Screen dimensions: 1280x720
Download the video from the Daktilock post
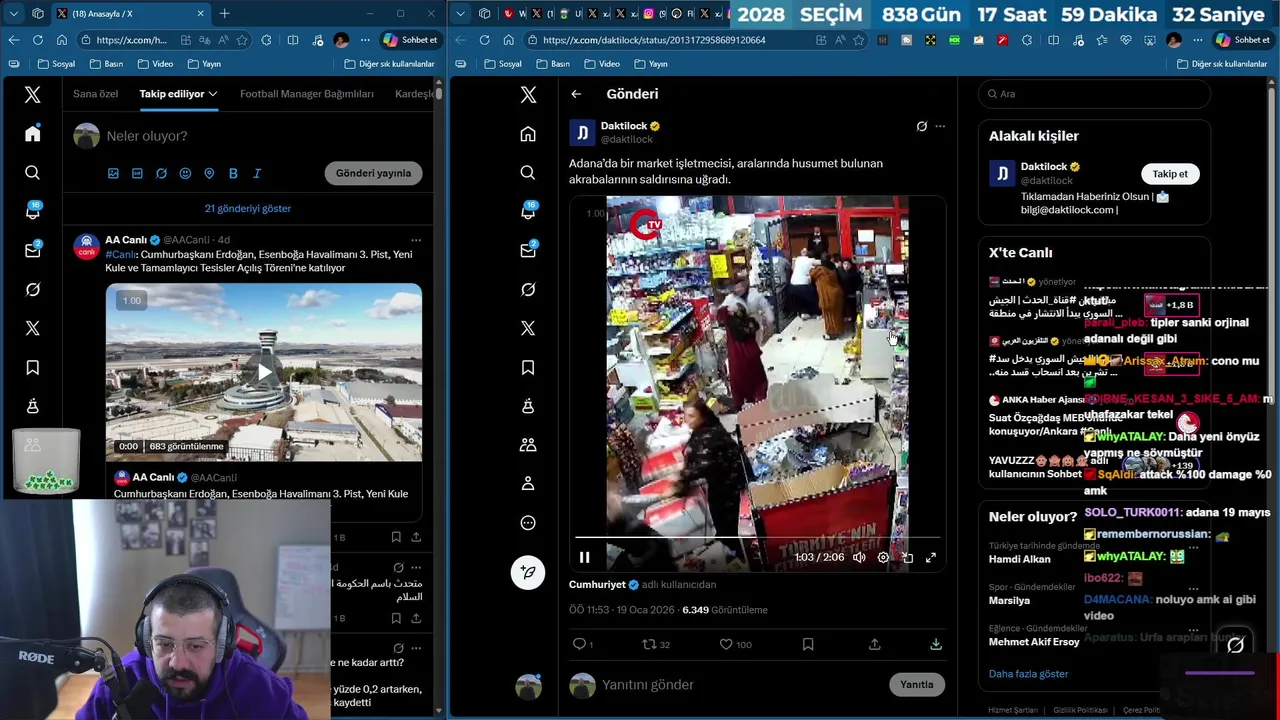(x=936, y=644)
